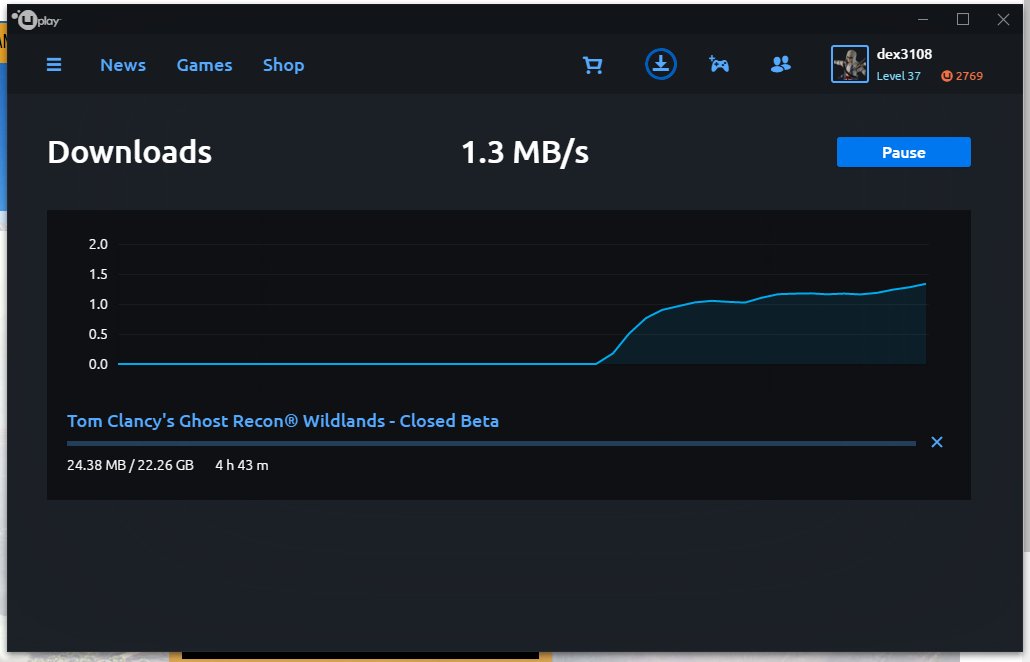
Task: Open the News tab
Action: pos(123,65)
